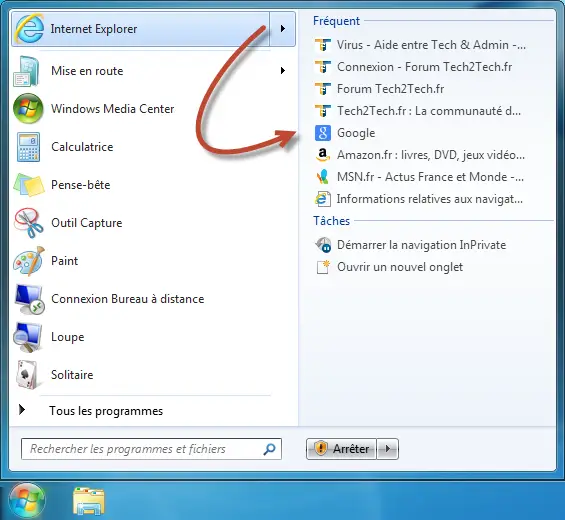
Task: Launch Solitaire card icon
Action: click(x=27, y=375)
